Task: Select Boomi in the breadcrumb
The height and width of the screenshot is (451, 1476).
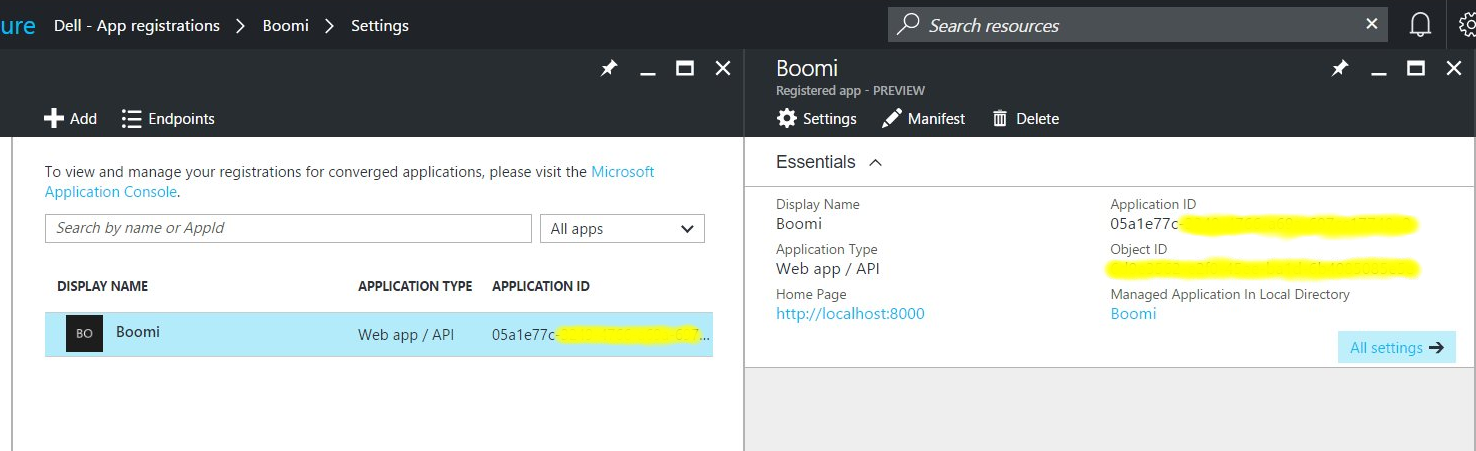Action: [286, 25]
